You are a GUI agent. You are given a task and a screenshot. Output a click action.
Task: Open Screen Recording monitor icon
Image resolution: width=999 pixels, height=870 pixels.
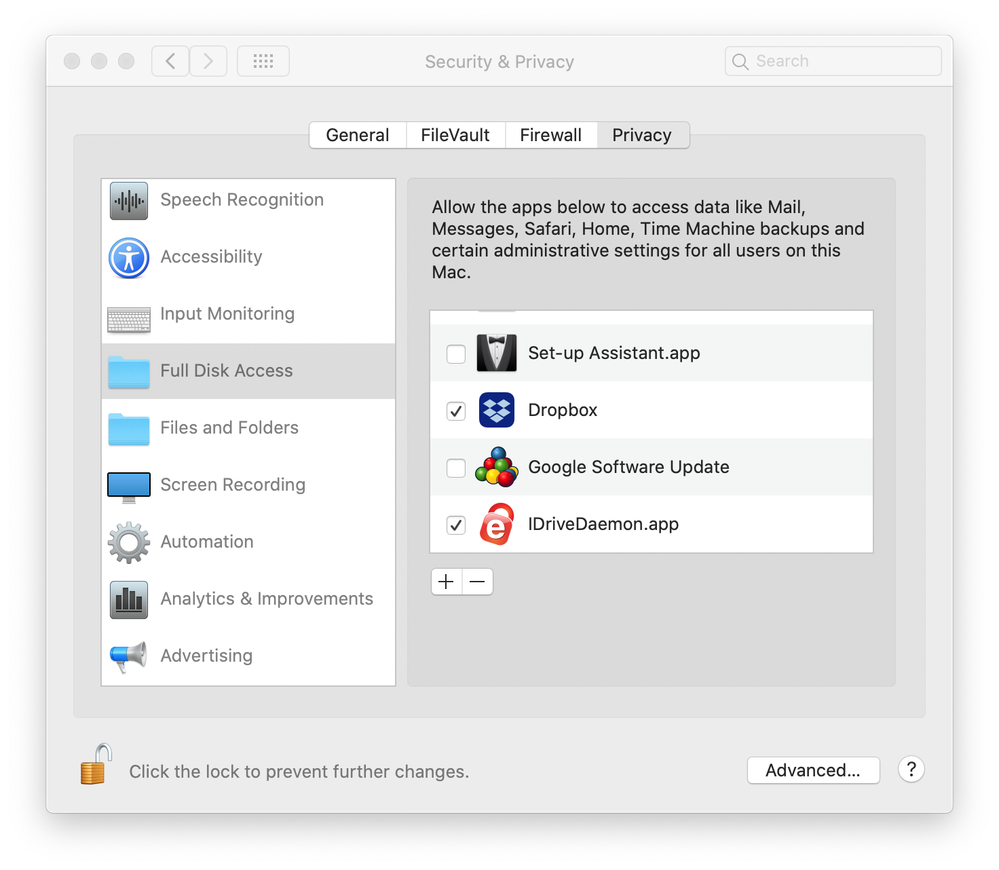pos(129,485)
